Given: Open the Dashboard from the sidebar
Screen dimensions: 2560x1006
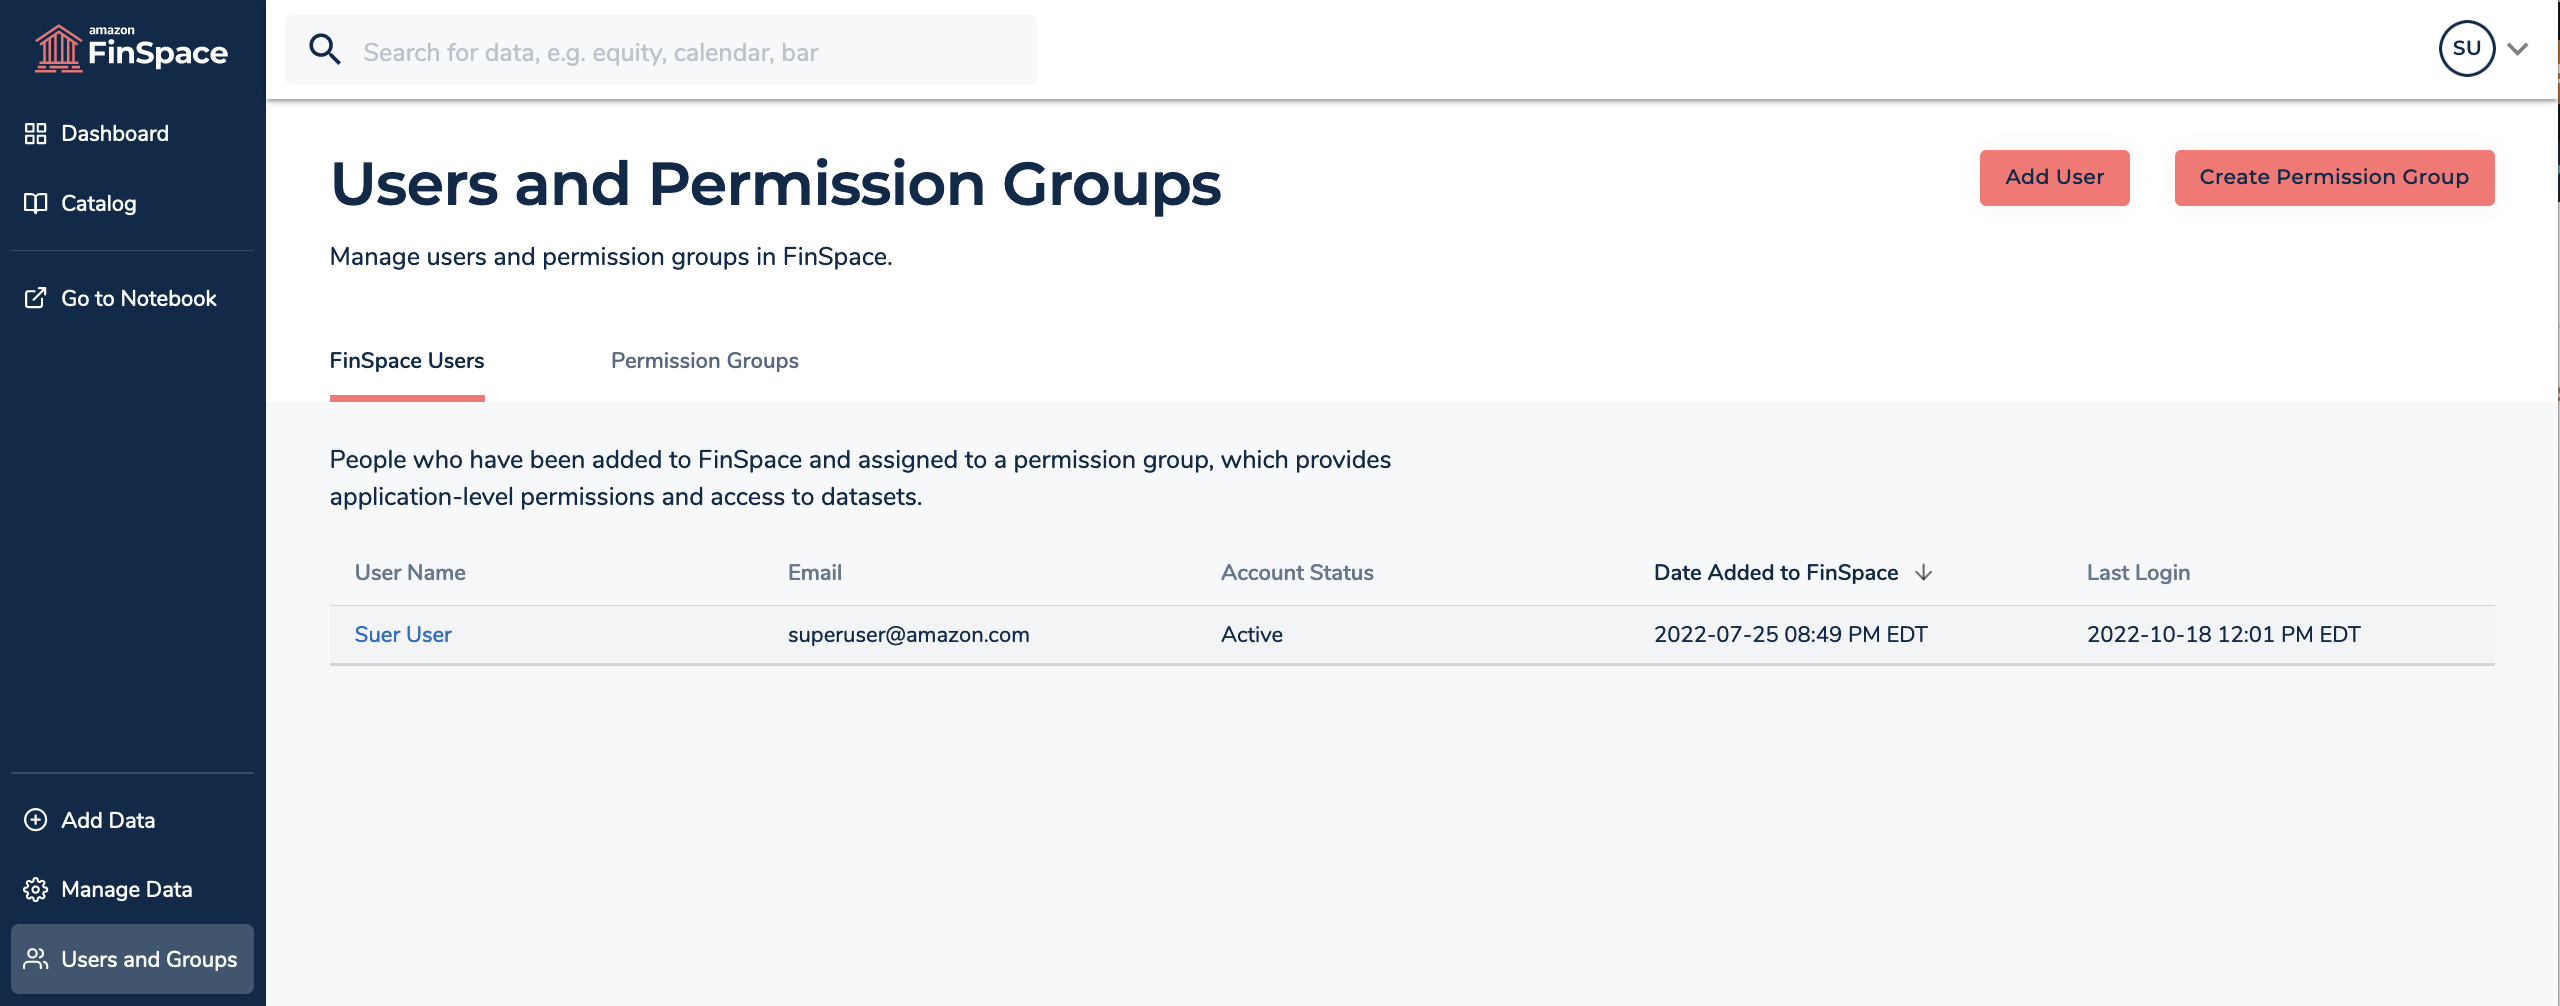Looking at the screenshot, I should pos(113,133).
